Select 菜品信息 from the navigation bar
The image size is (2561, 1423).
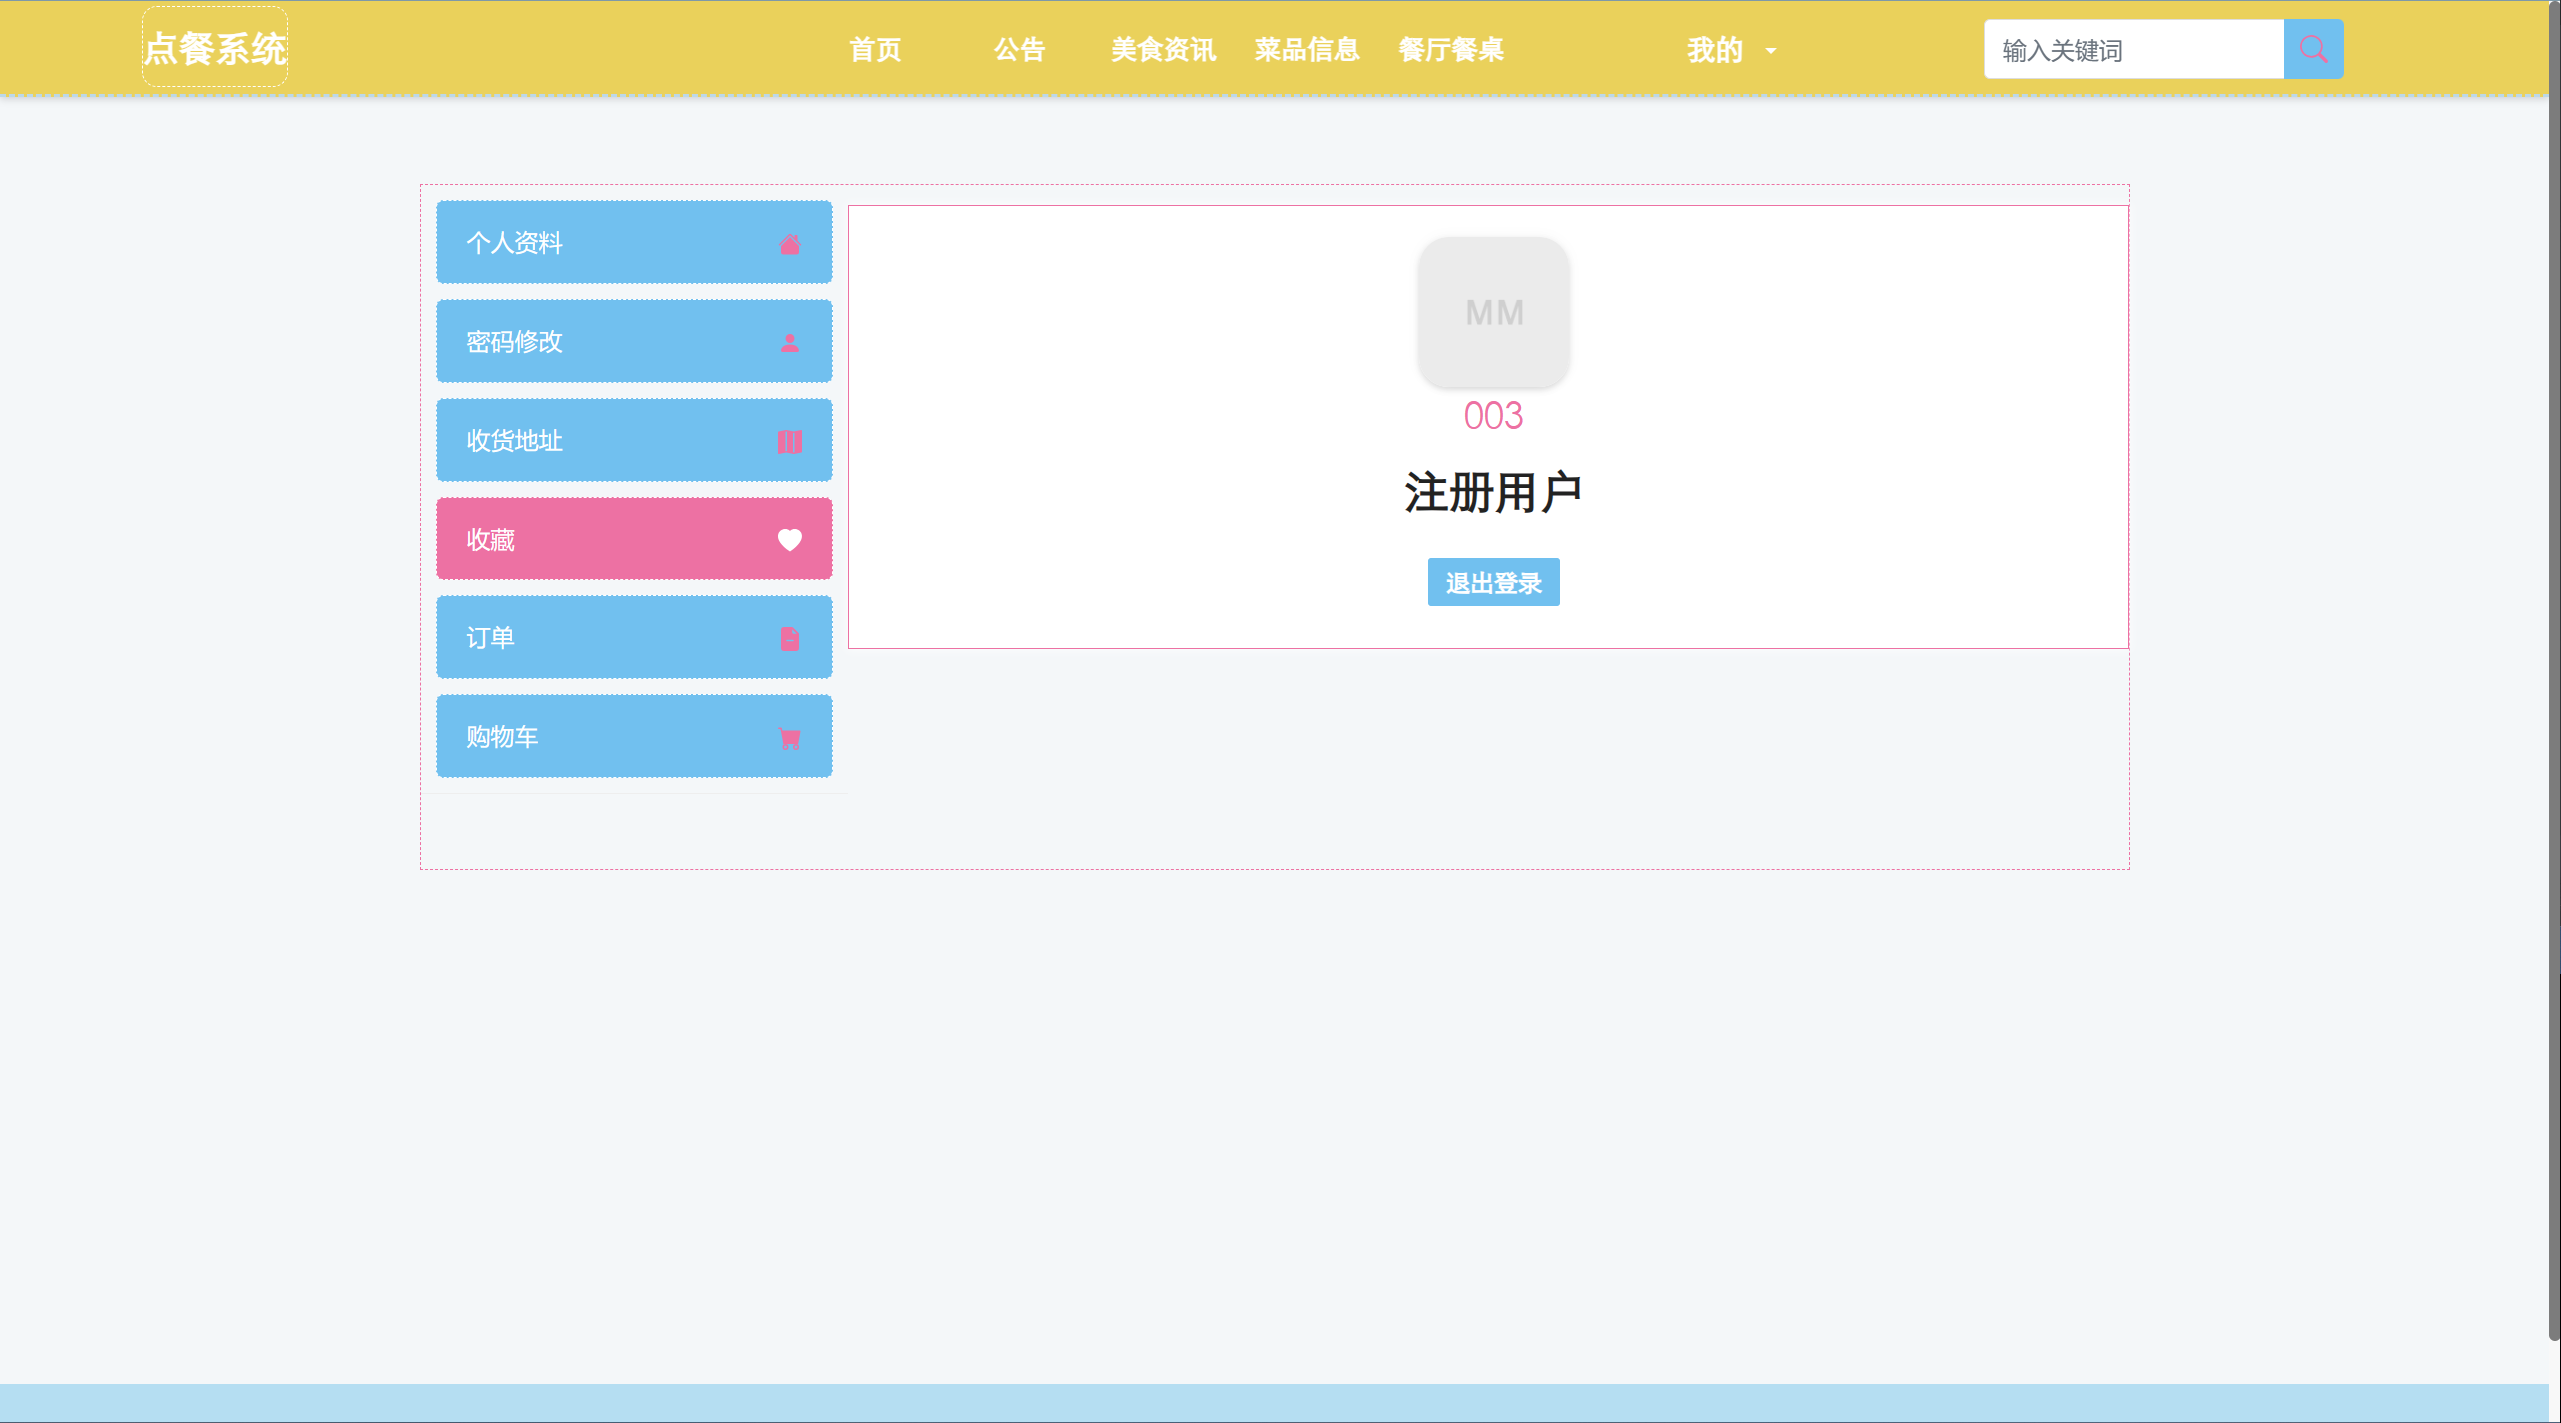click(x=1307, y=50)
